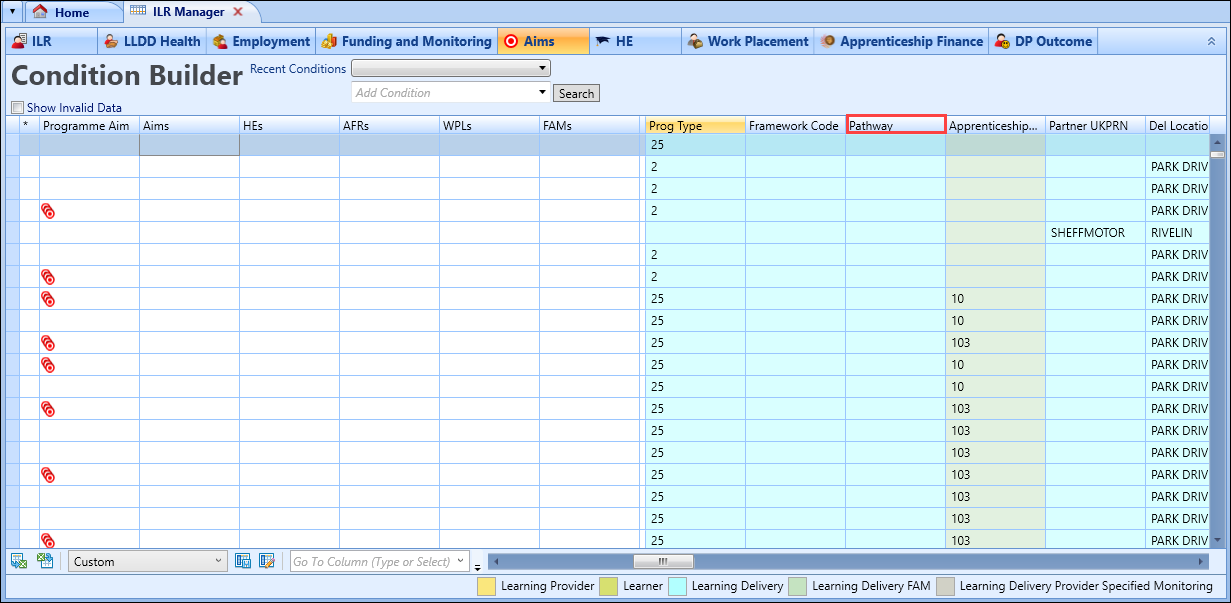This screenshot has height=603, width=1231.
Task: Click the Learning Delivery cyan legend swatch
Action: tap(676, 586)
